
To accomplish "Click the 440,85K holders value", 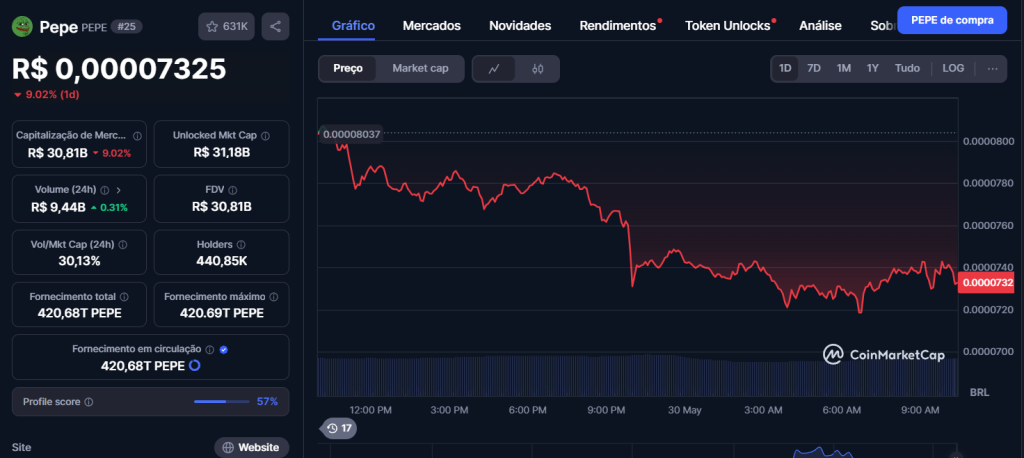I will point(221,261).
